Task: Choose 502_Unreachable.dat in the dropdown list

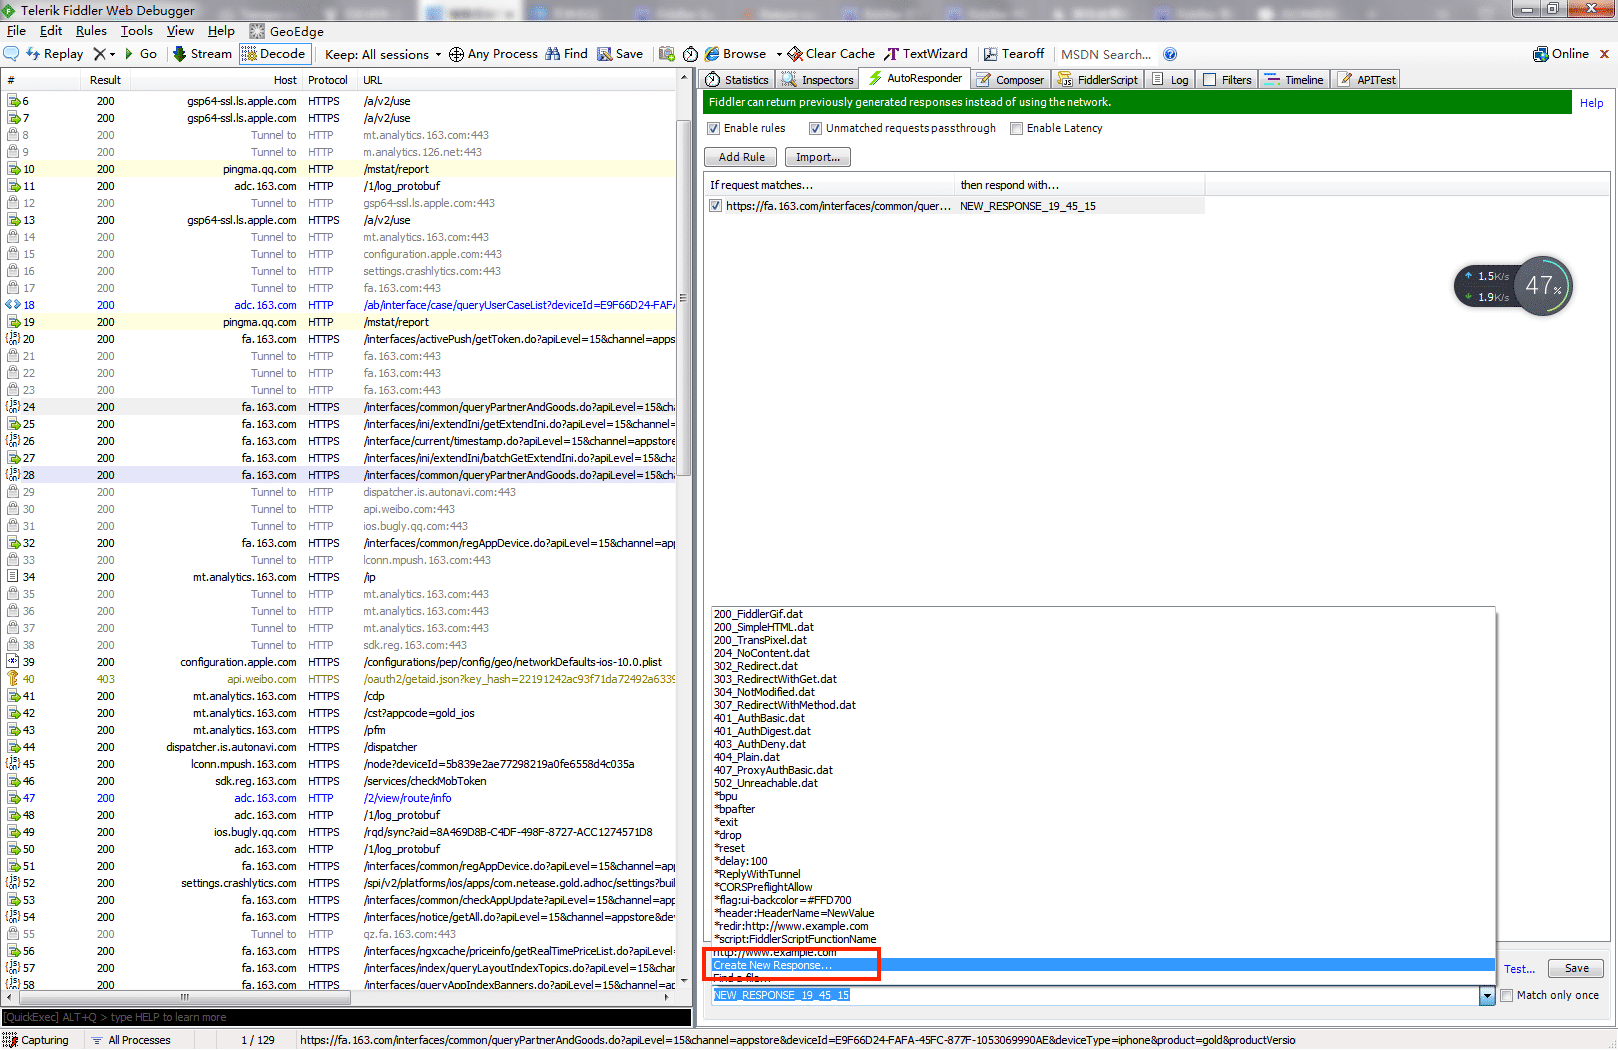Action: coord(765,783)
